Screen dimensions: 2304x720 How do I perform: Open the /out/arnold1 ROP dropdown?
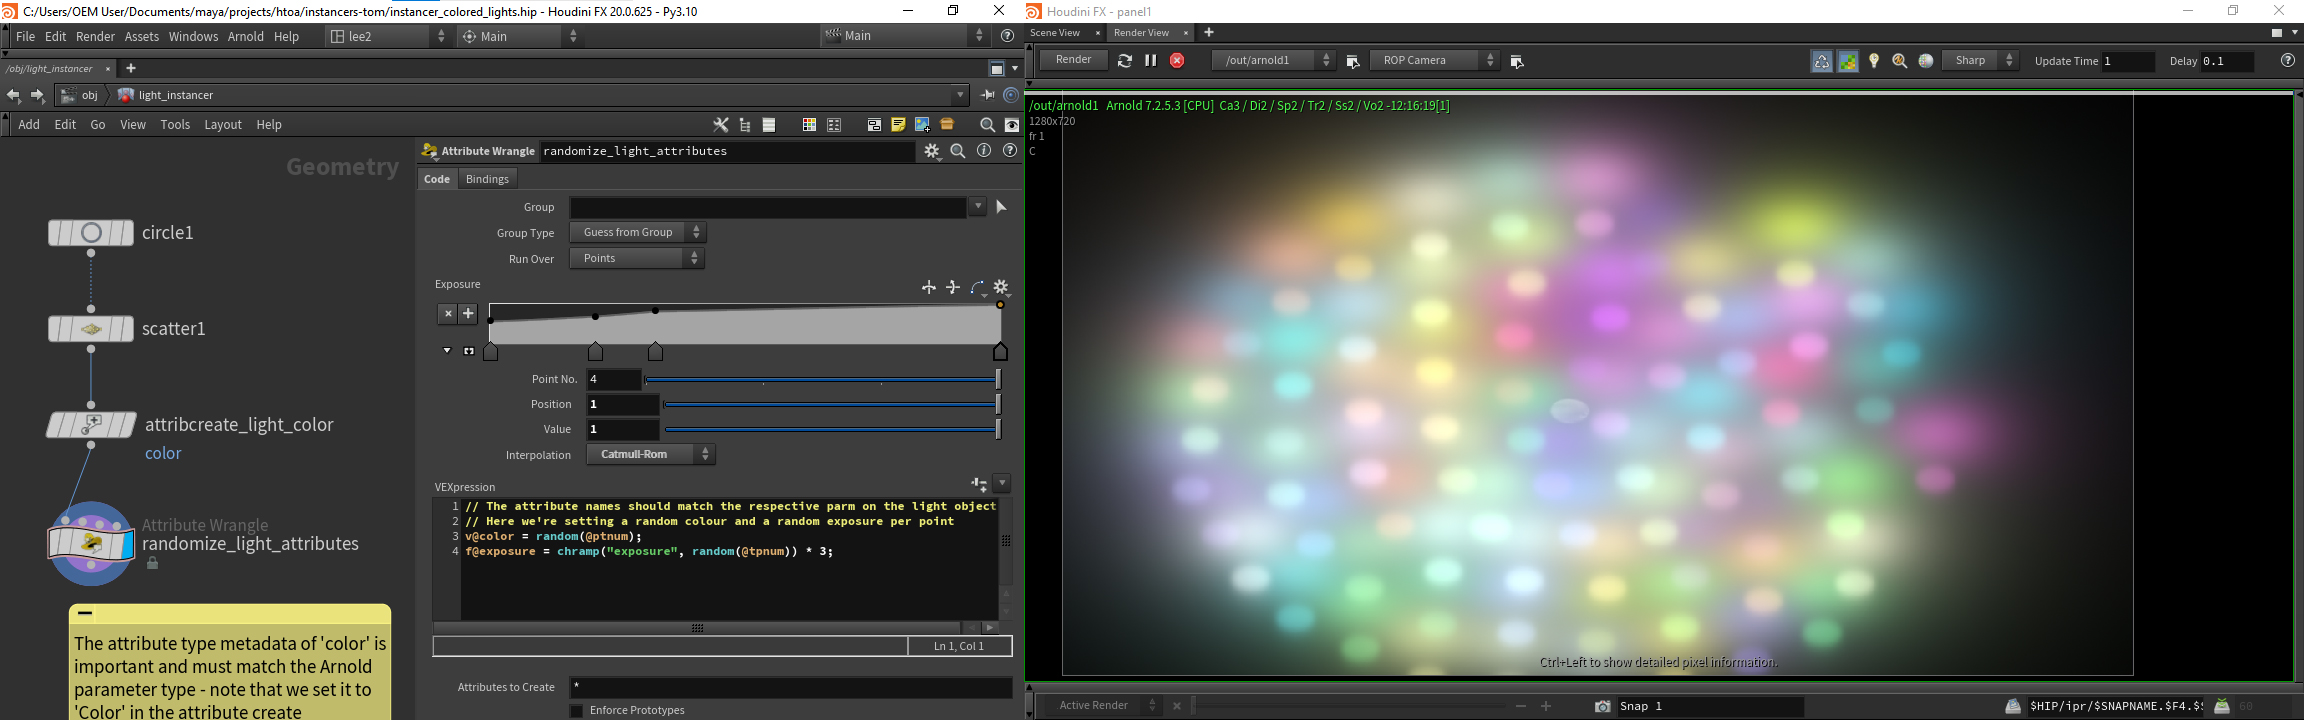tap(1273, 61)
